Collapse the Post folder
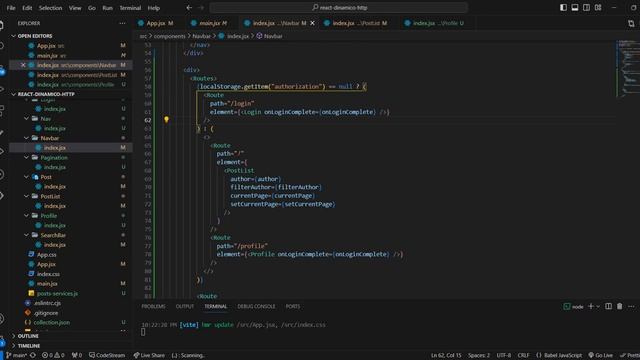 point(46,177)
